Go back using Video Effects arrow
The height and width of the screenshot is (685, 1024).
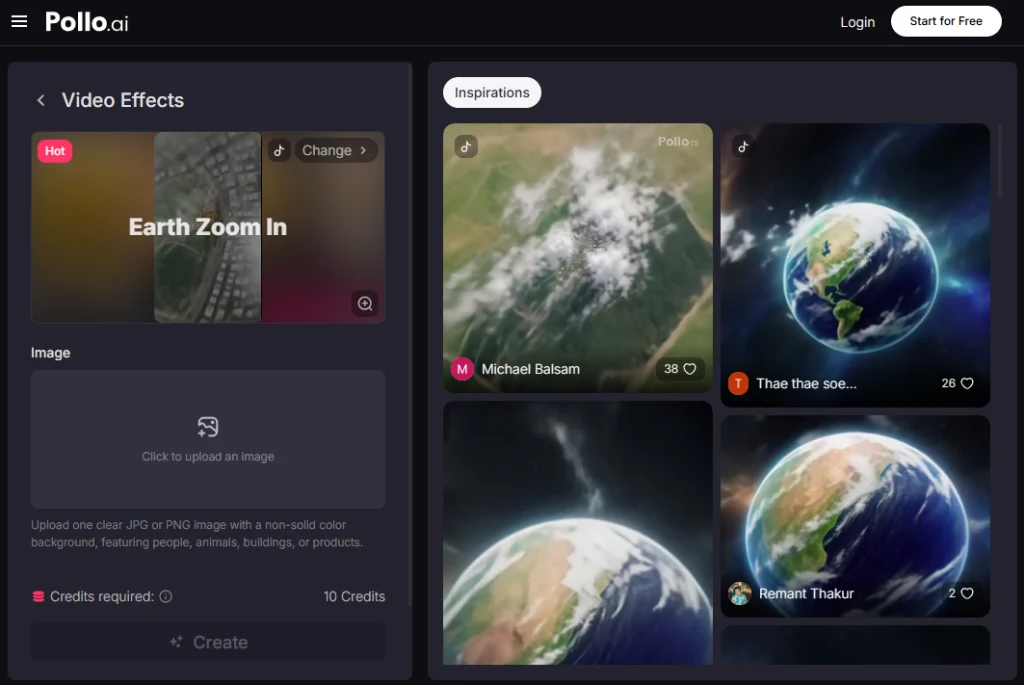[x=41, y=100]
